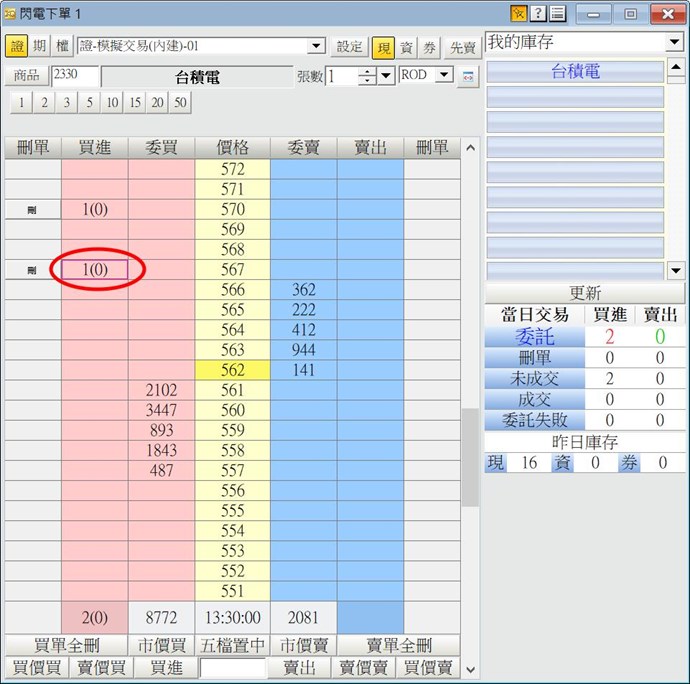Click delete order icon at price 567
The width and height of the screenshot is (690, 684).
point(31,270)
